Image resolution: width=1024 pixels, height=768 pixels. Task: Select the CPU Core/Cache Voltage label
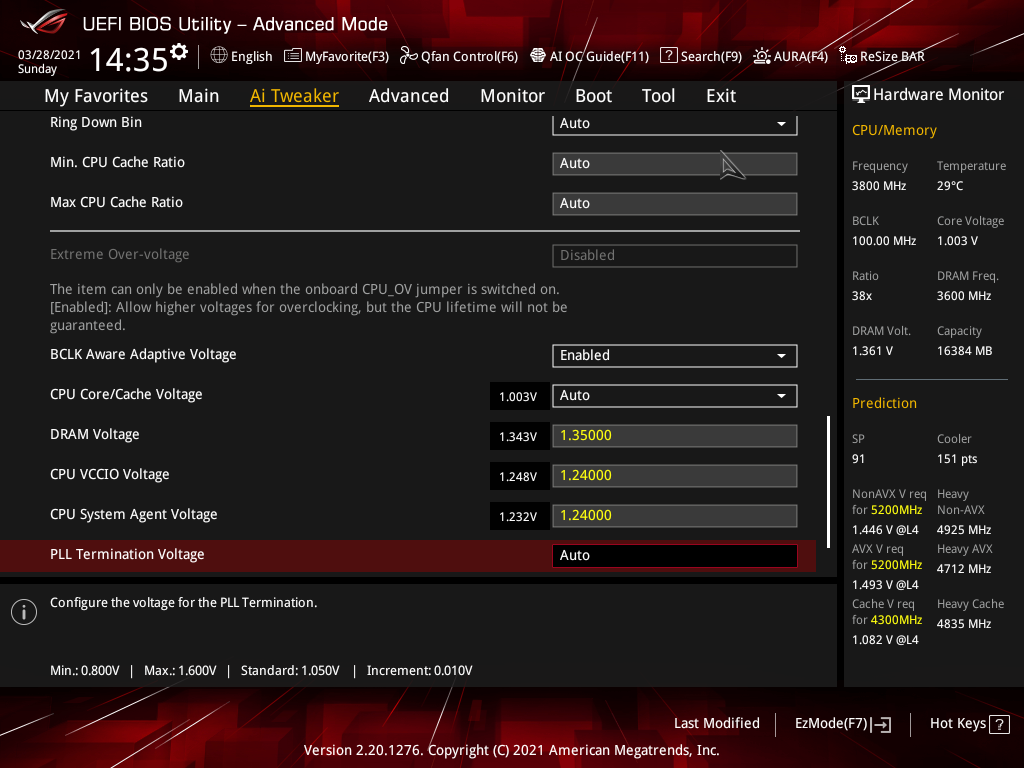(126, 394)
